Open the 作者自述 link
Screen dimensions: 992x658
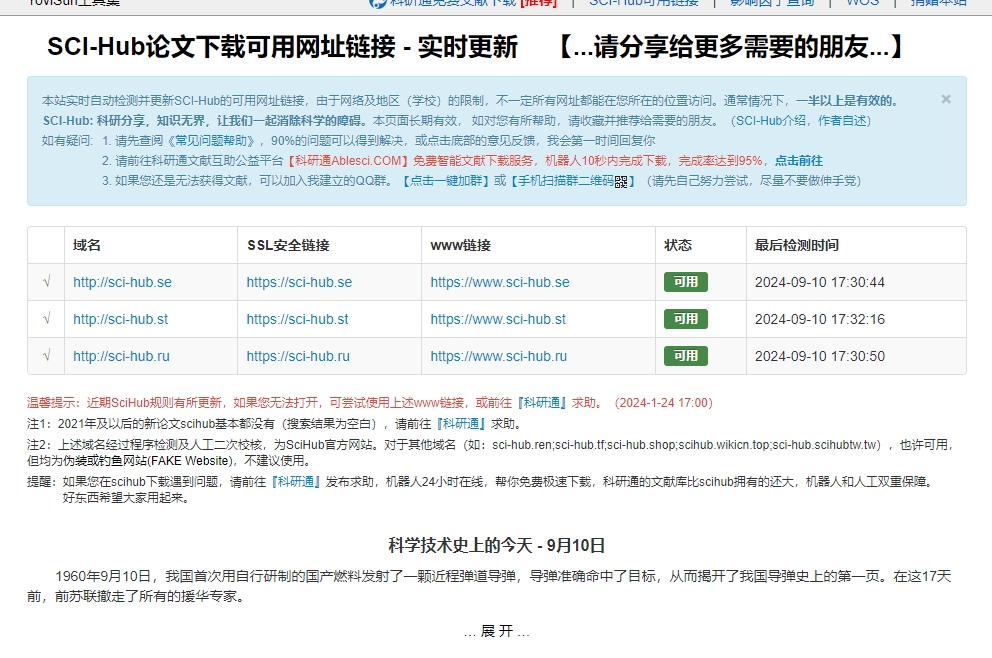(840, 120)
